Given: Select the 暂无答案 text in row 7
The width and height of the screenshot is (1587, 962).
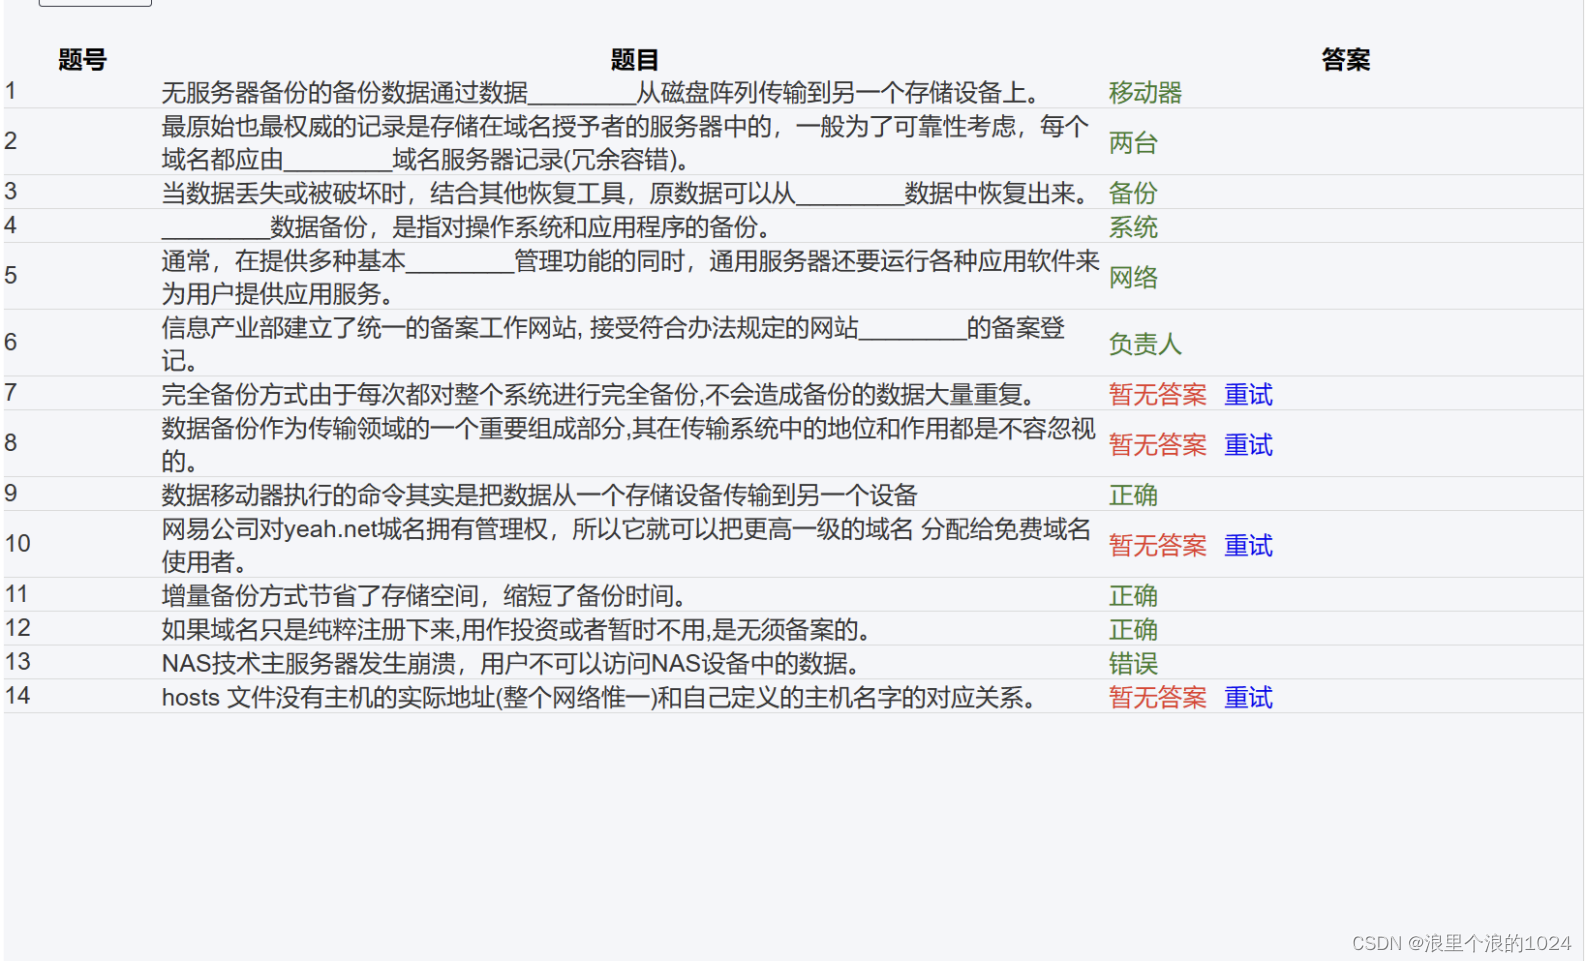Looking at the screenshot, I should (x=1157, y=395).
